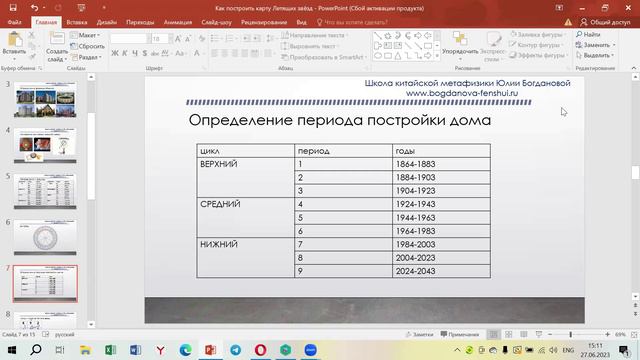Image resolution: width=640 pixels, height=360 pixels.
Task: Open the Найти search tool
Action: pos(588,35)
